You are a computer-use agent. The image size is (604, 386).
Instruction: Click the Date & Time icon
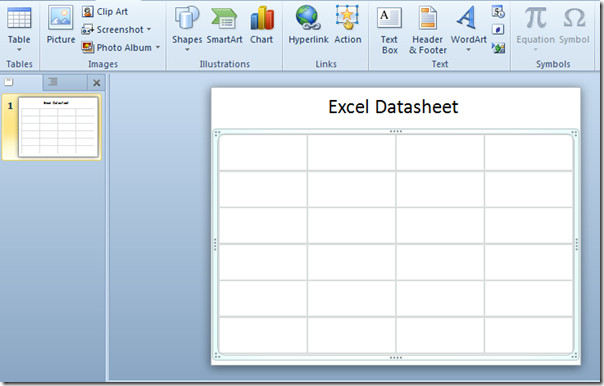click(498, 12)
